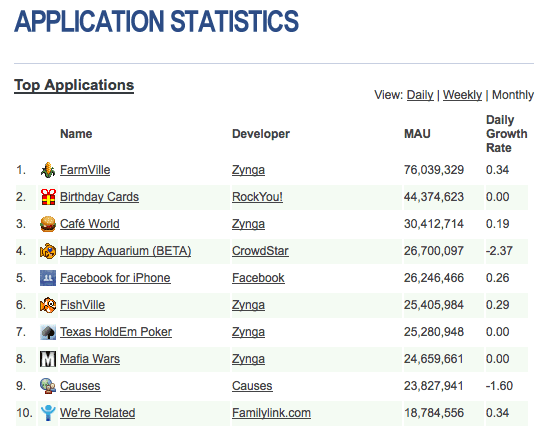545x435 pixels.
Task: Select the MAU value 30,412,714
Action: click(434, 224)
